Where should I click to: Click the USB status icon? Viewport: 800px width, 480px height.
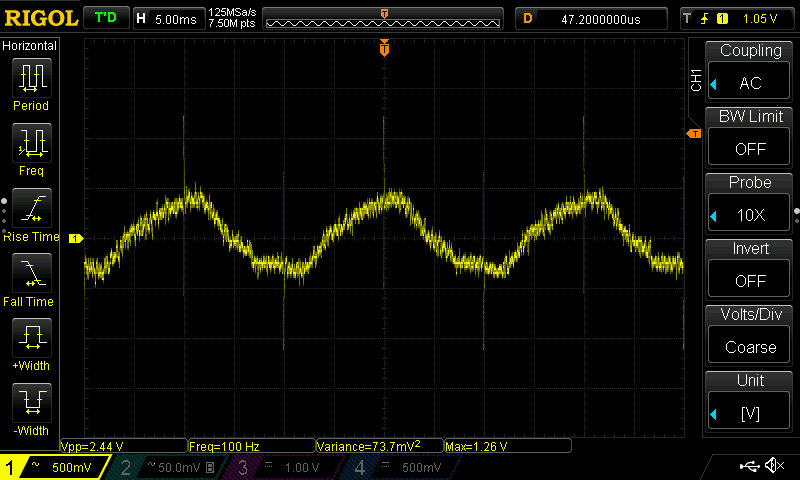pos(748,466)
